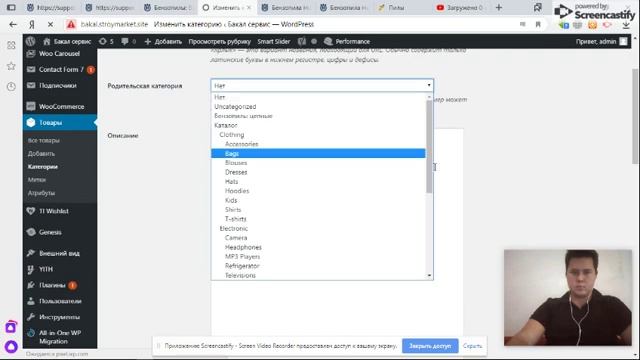Select Camera in category list
The image size is (640, 360).
tap(318, 238)
